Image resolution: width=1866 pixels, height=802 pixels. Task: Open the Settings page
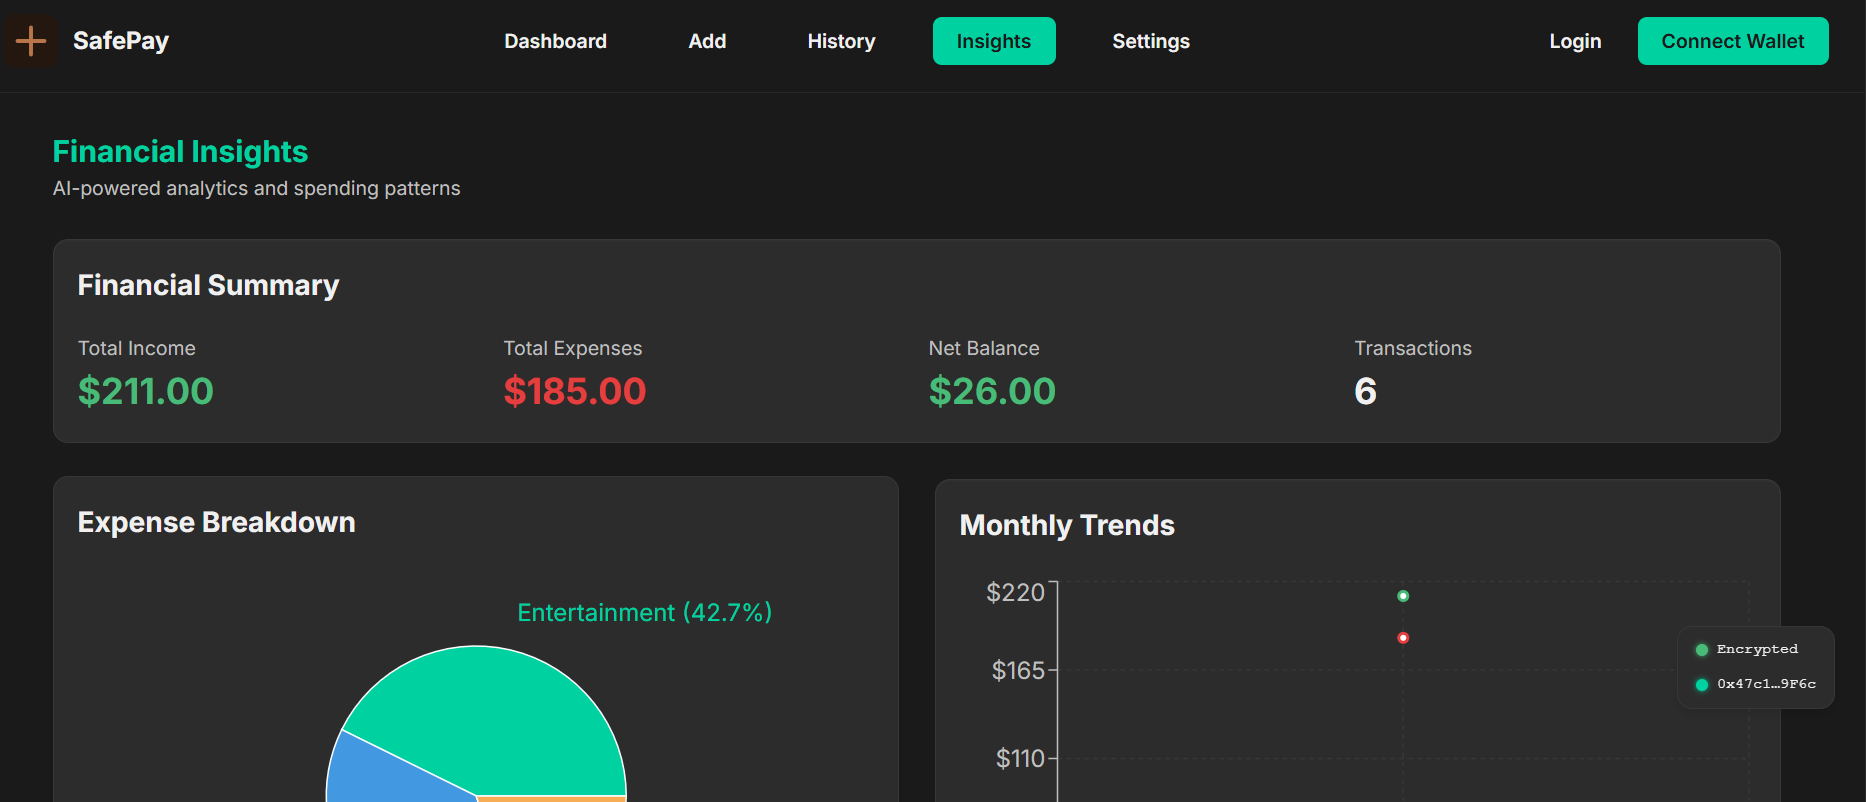1151,41
